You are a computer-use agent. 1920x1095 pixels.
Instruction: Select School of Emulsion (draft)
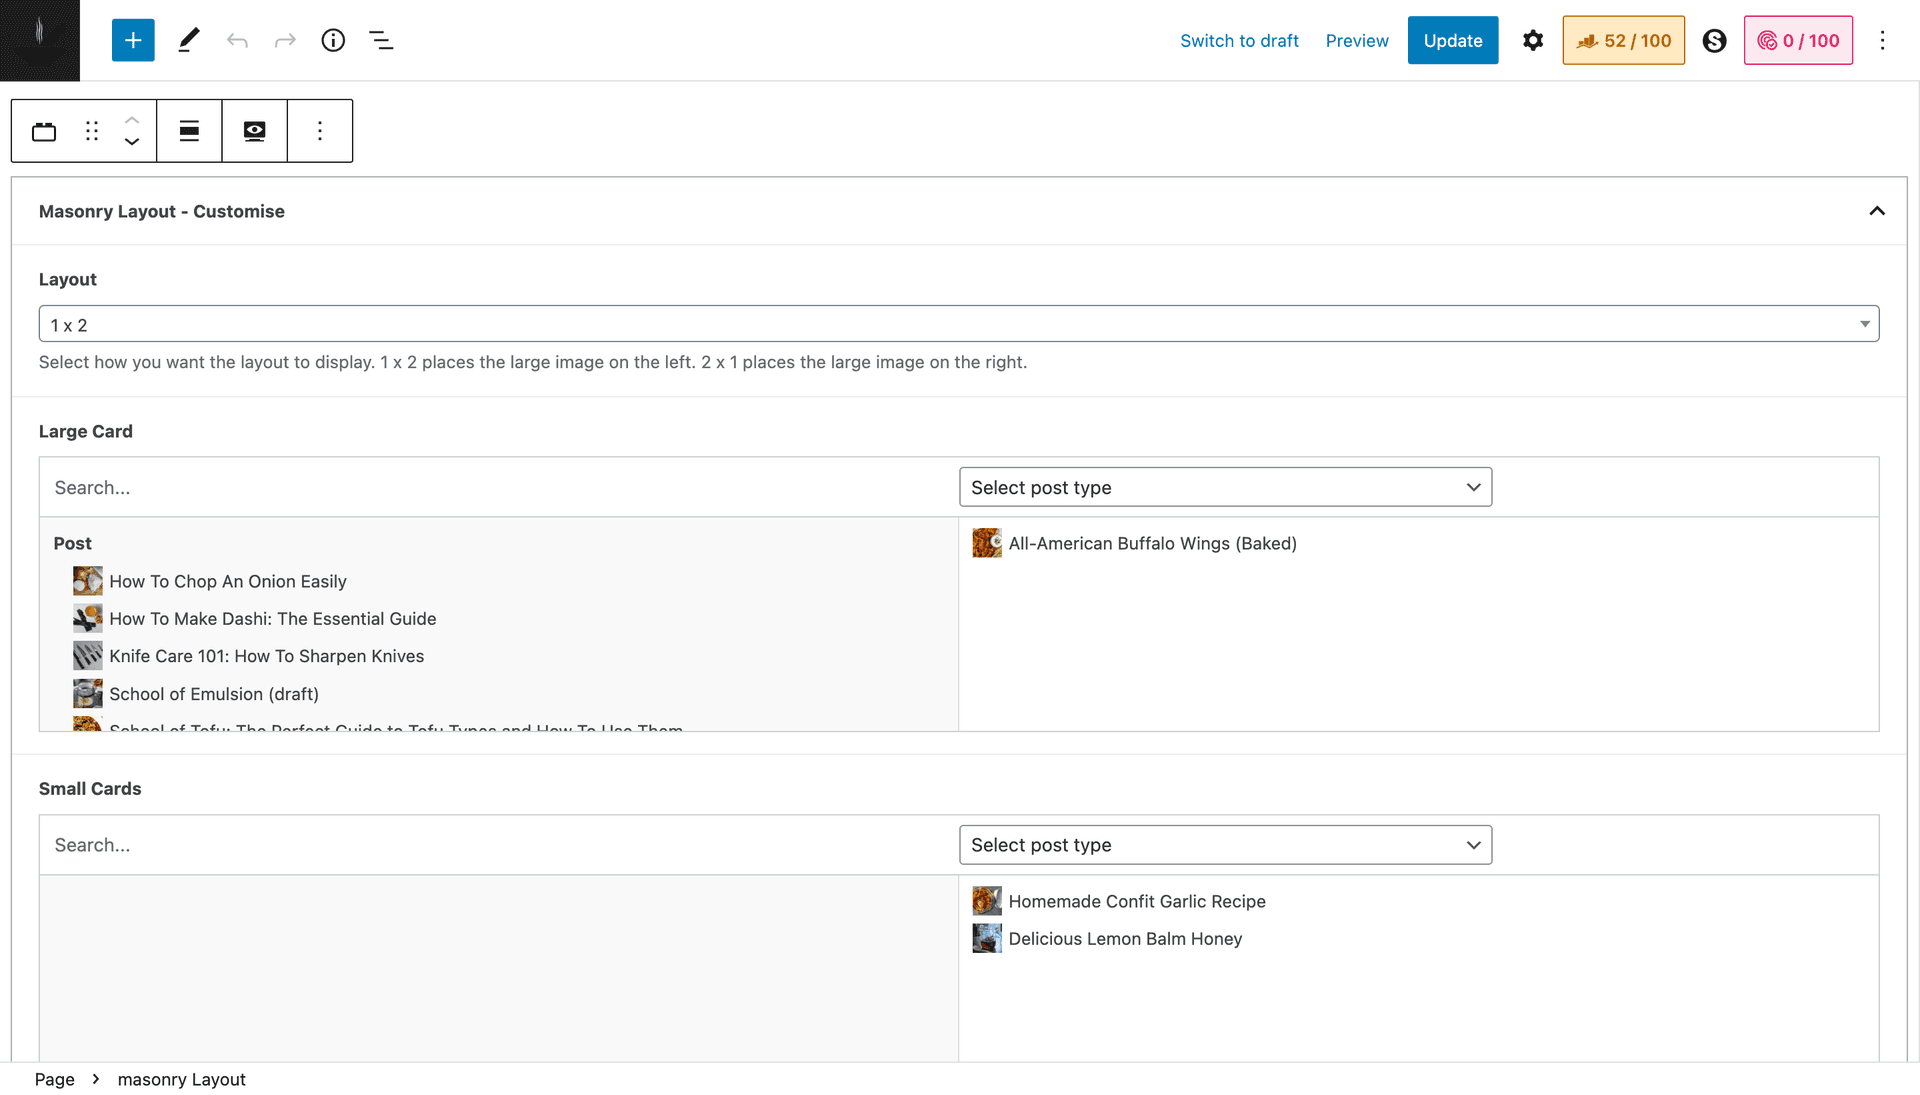[214, 694]
